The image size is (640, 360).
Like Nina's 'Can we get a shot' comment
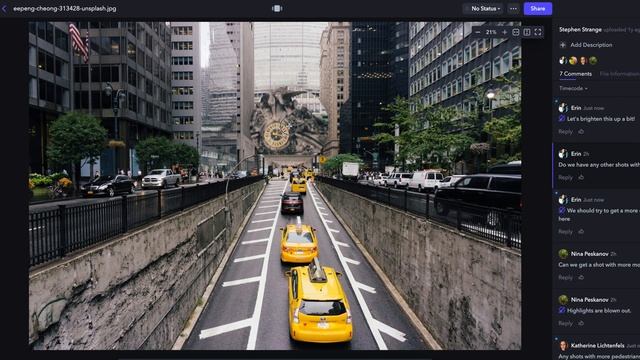coord(581,278)
